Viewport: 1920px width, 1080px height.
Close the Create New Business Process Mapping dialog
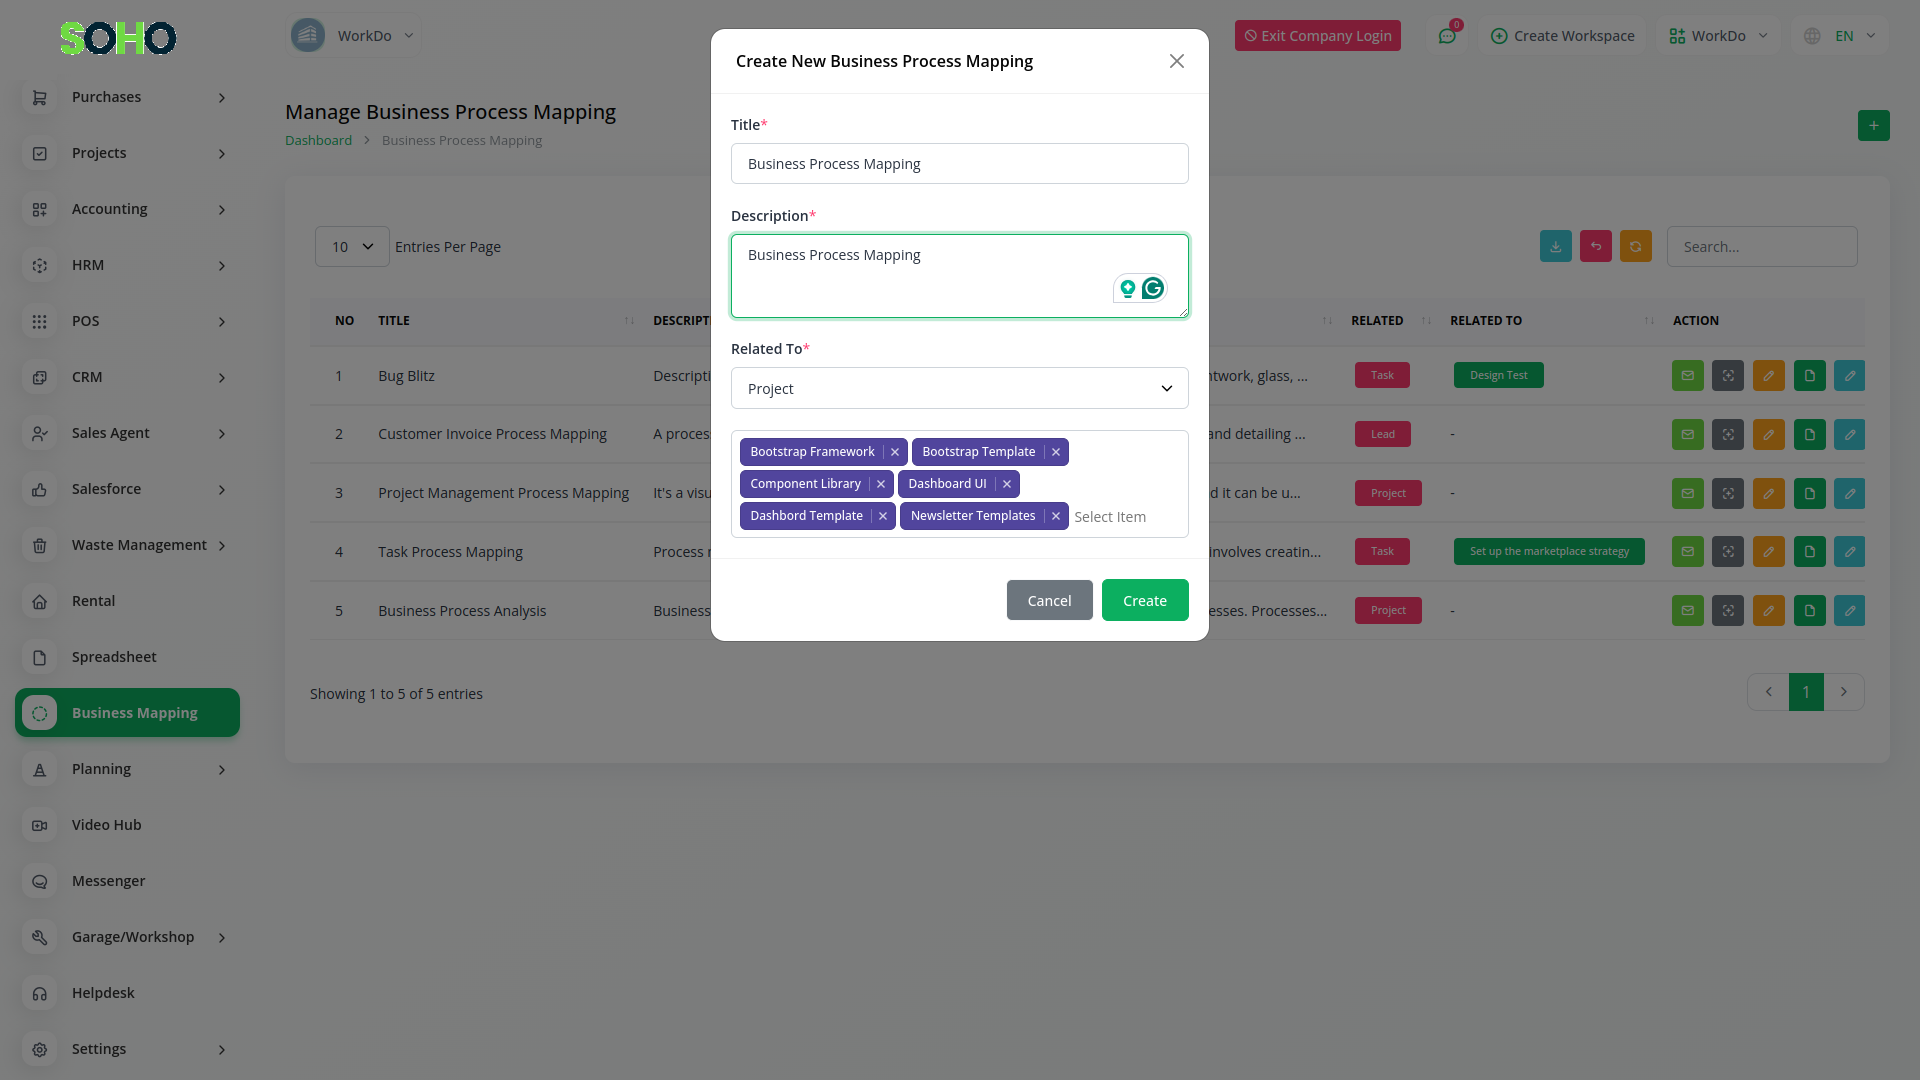[x=1177, y=62]
